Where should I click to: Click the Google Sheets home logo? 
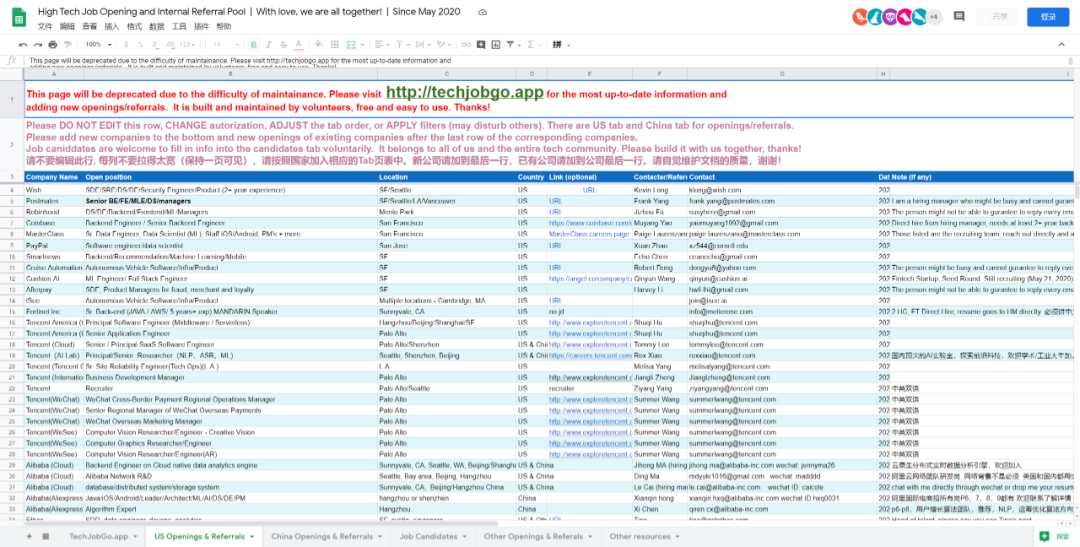[19, 17]
